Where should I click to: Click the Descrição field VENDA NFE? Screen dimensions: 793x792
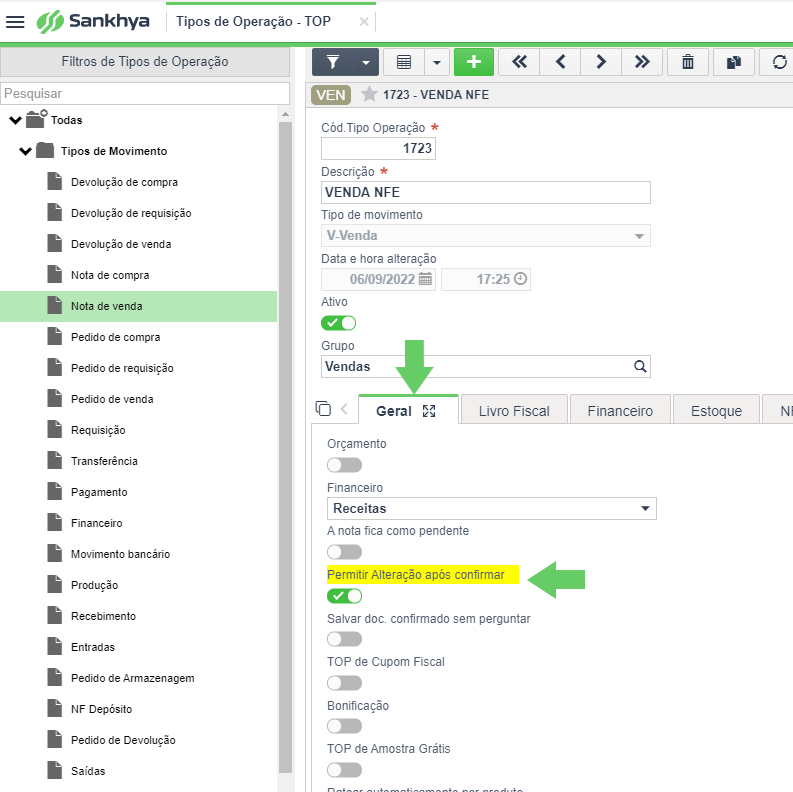pyautogui.click(x=486, y=192)
